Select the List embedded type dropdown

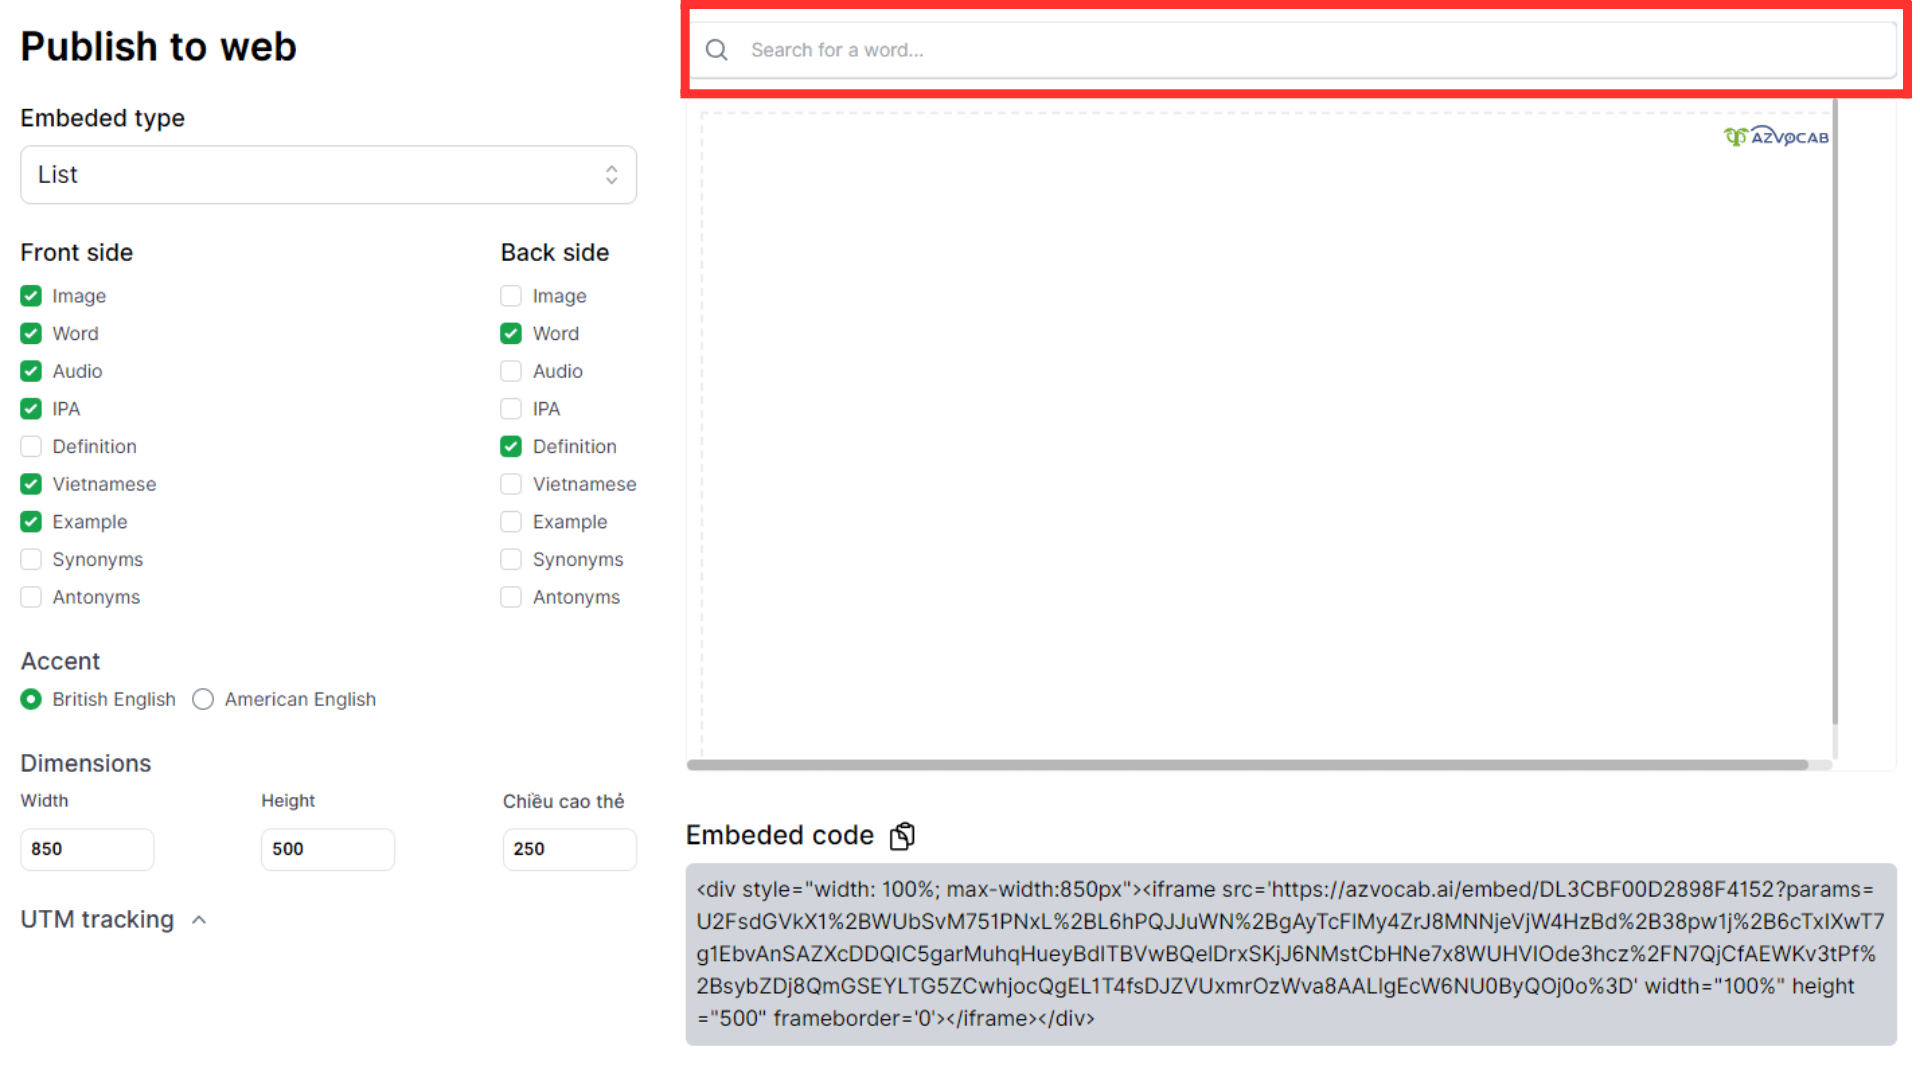pos(327,174)
